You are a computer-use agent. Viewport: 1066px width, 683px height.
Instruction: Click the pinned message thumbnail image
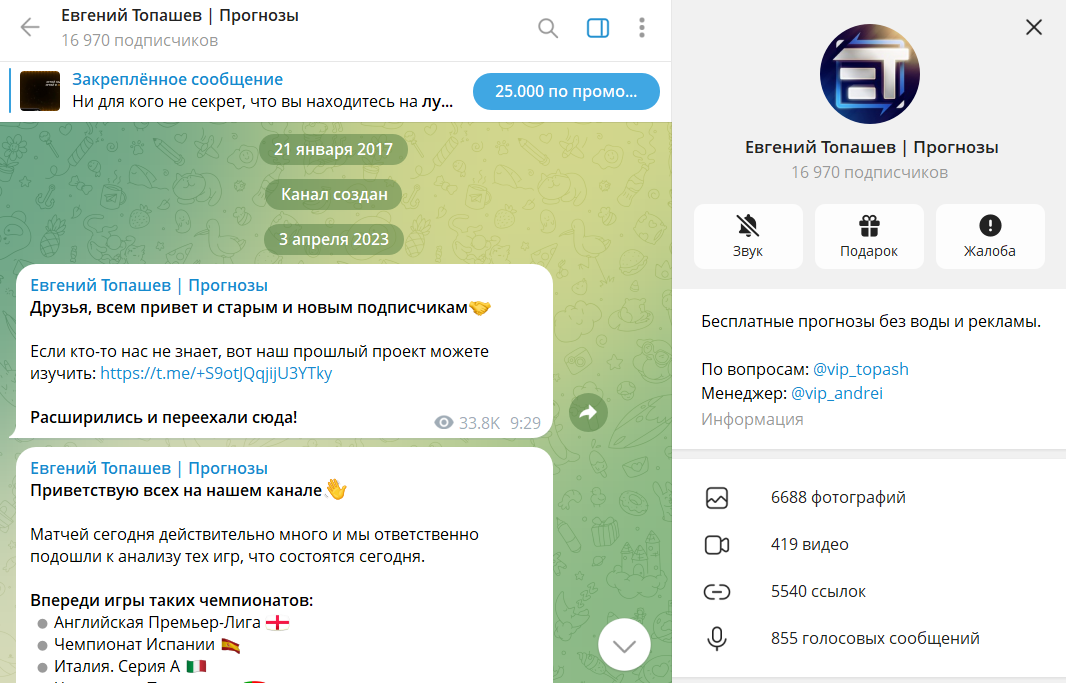(x=40, y=90)
